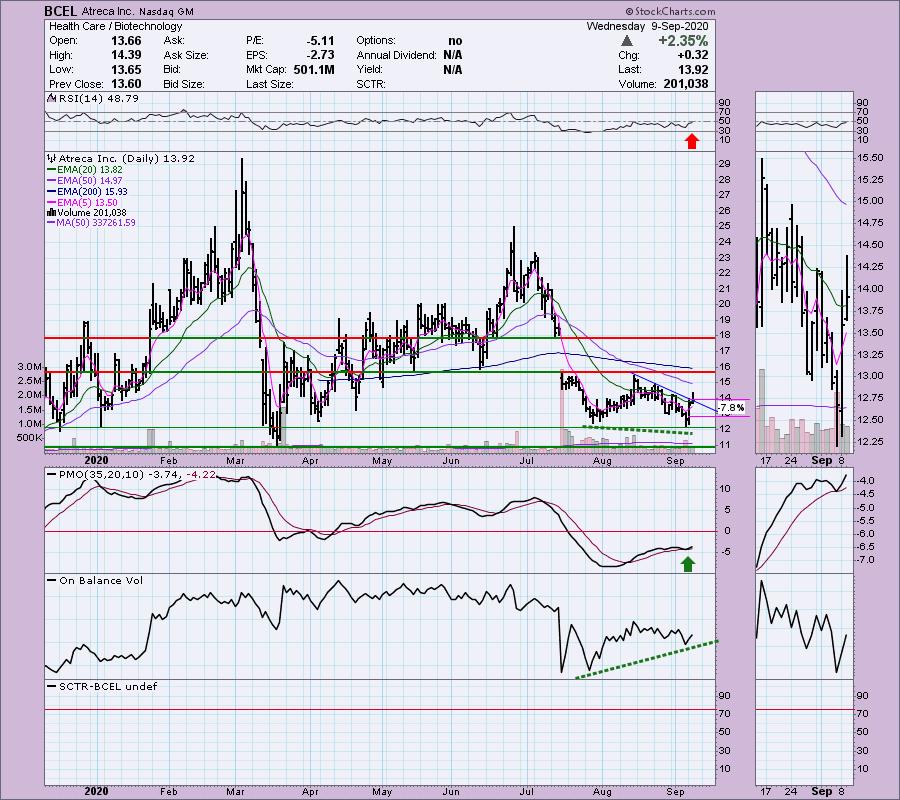The width and height of the screenshot is (900, 800).
Task: Select the Low value 13.65
Action: coord(126,69)
